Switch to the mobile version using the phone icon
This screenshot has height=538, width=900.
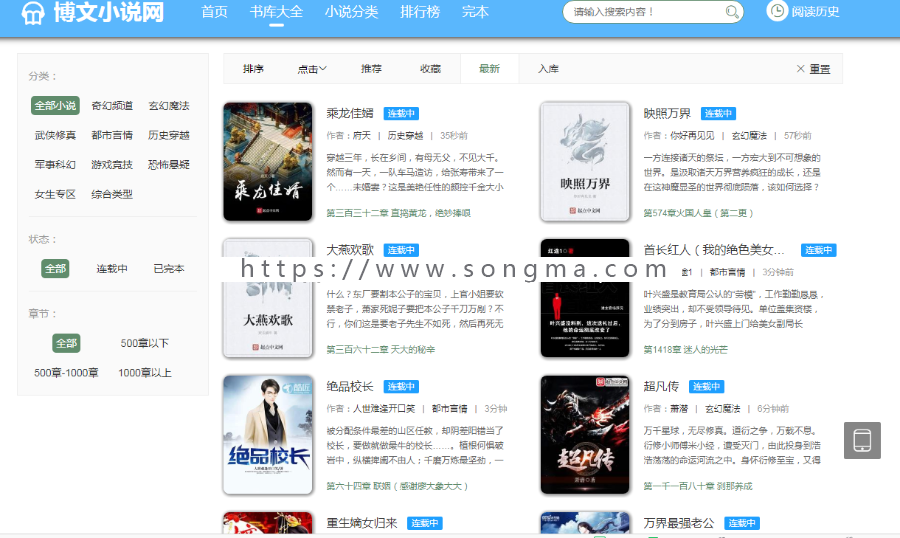coord(862,440)
